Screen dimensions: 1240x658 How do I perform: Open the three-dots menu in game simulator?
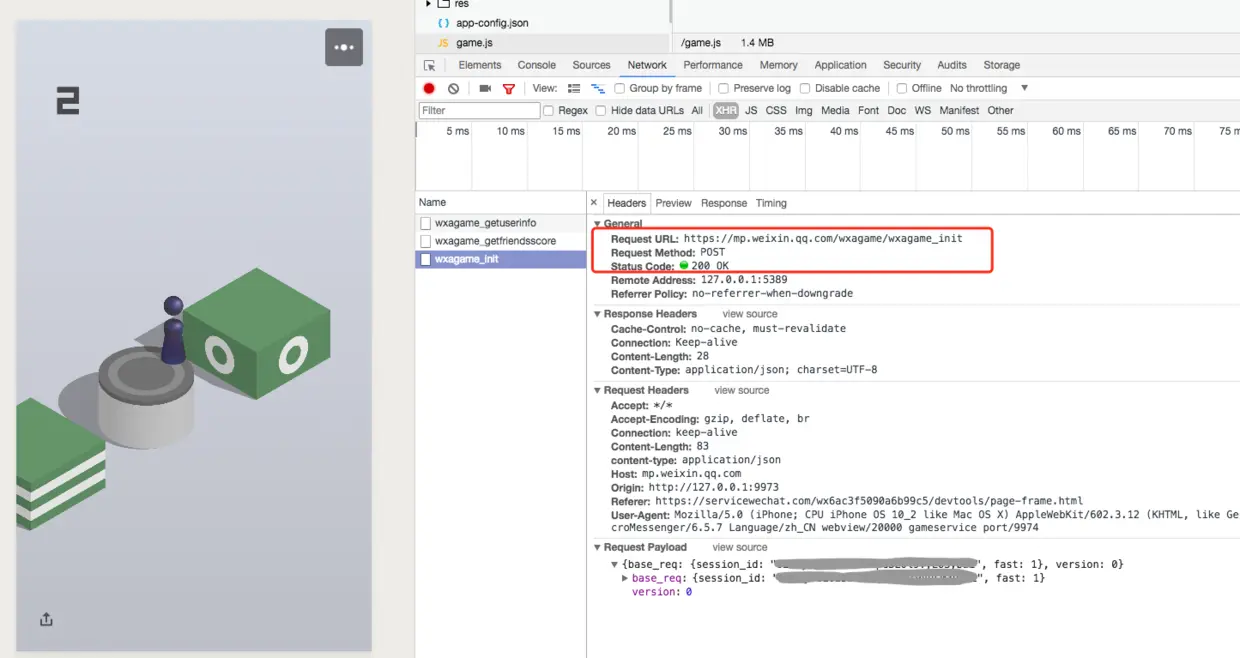pyautogui.click(x=344, y=47)
